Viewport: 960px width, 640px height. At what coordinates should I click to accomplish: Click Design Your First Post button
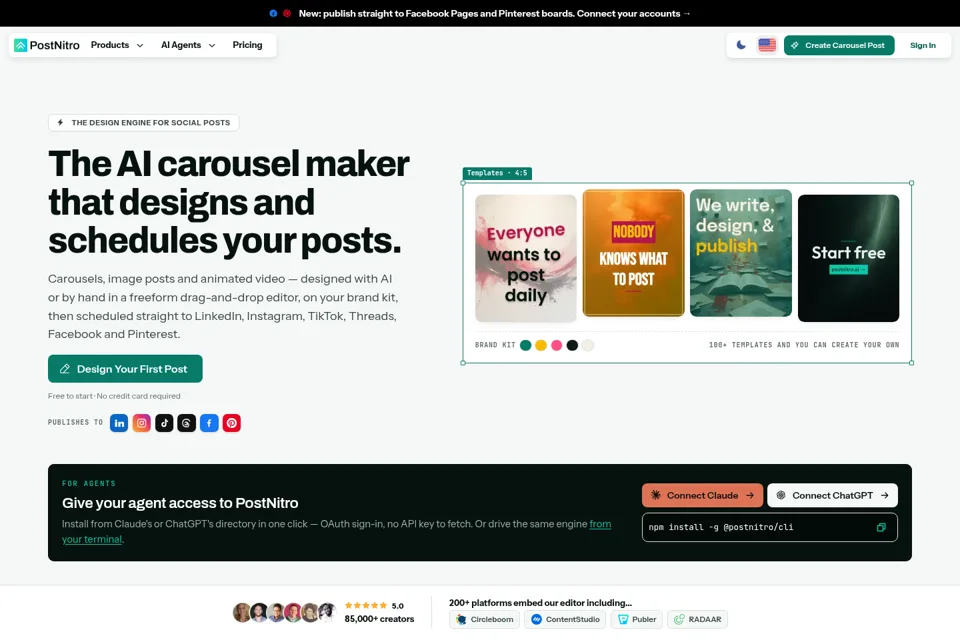[x=125, y=369]
